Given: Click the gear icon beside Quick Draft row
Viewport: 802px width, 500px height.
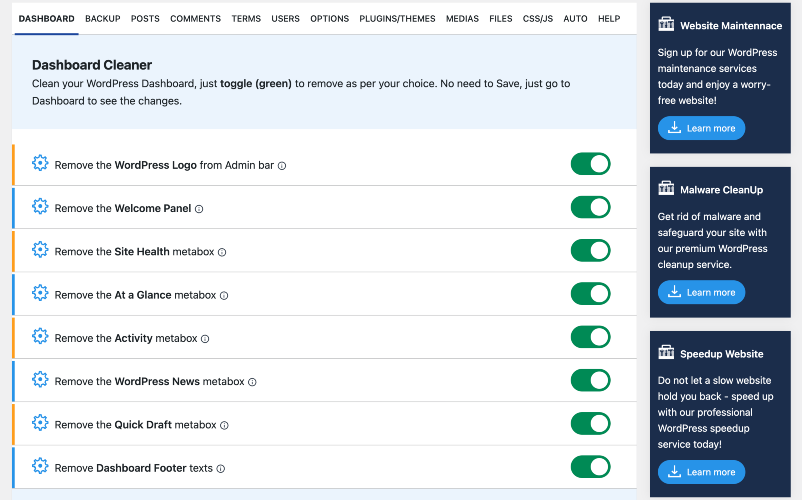Looking at the screenshot, I should point(40,423).
